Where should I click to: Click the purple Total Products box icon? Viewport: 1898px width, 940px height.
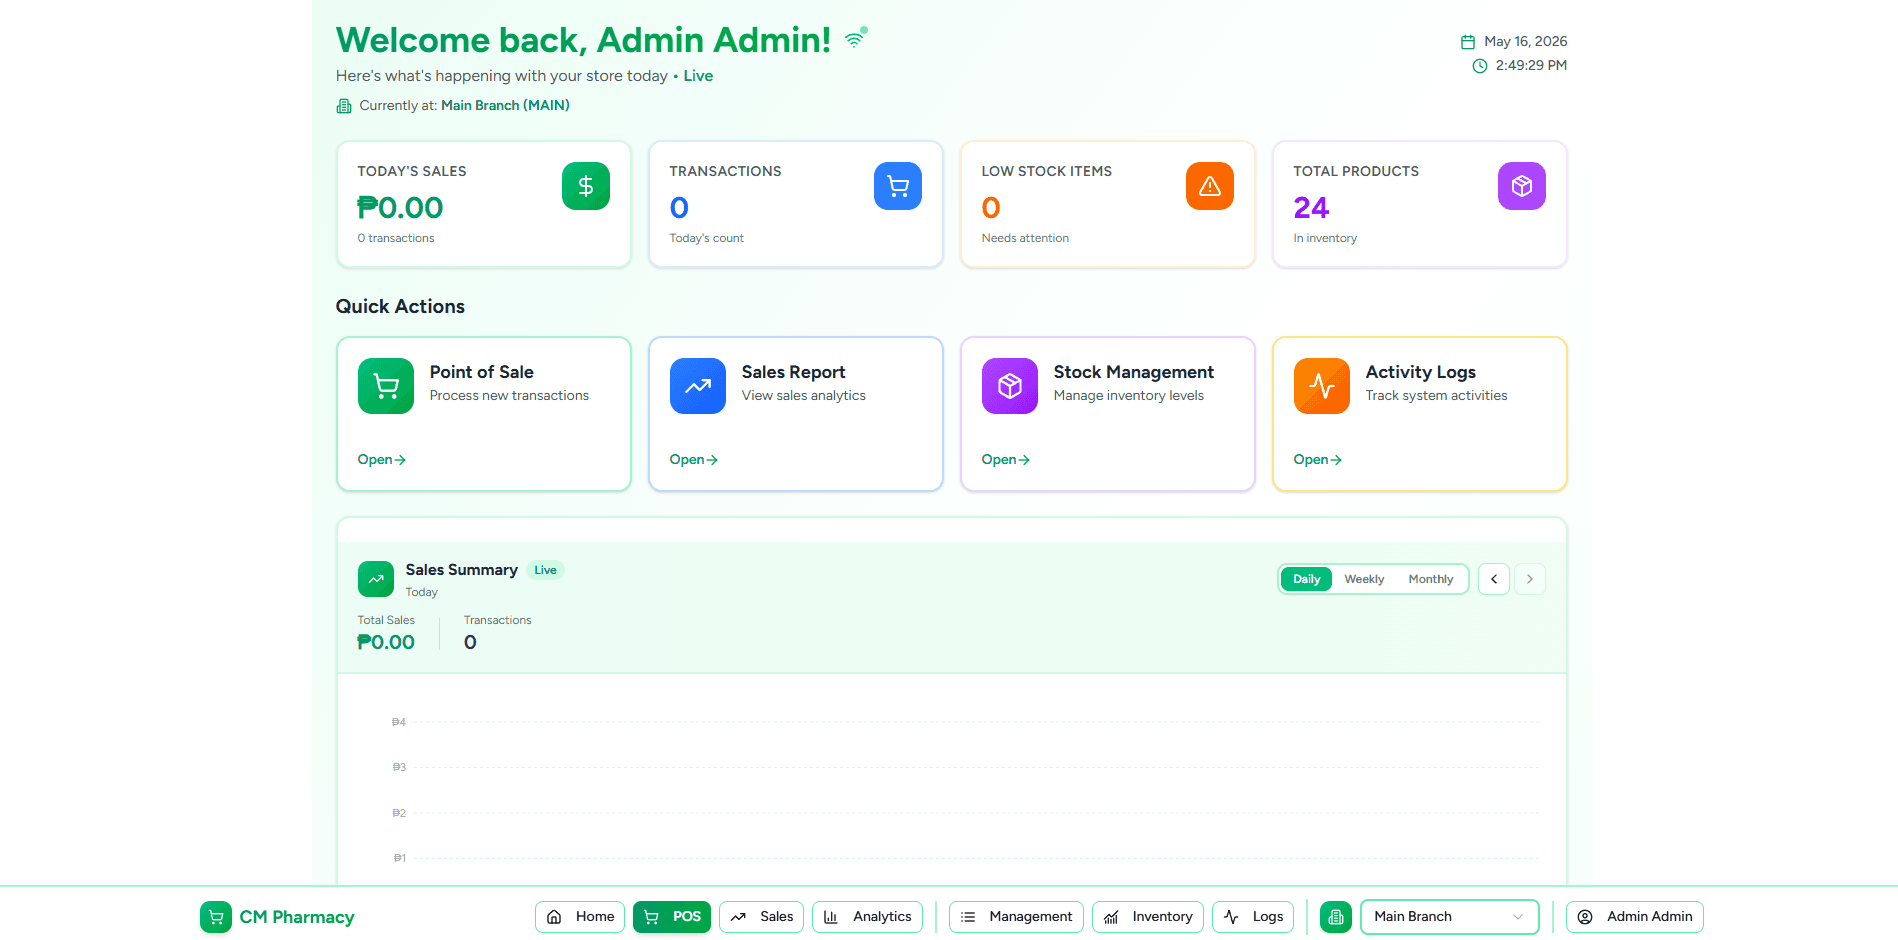1522,186
